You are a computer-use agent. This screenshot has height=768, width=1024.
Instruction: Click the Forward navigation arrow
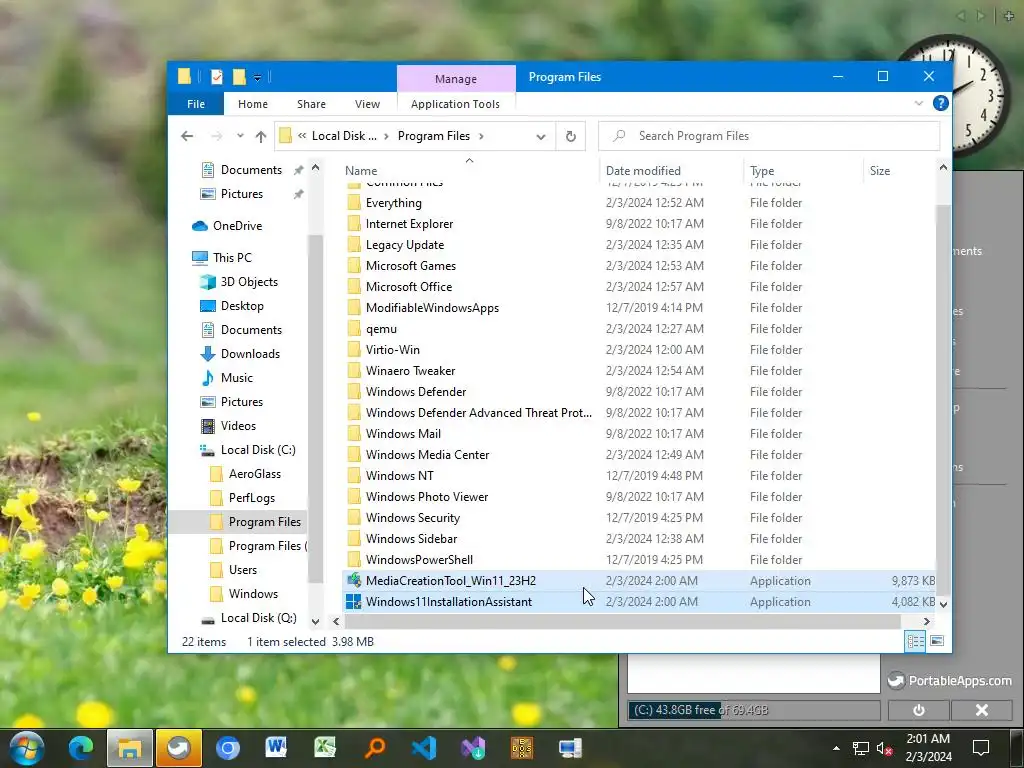(216, 136)
